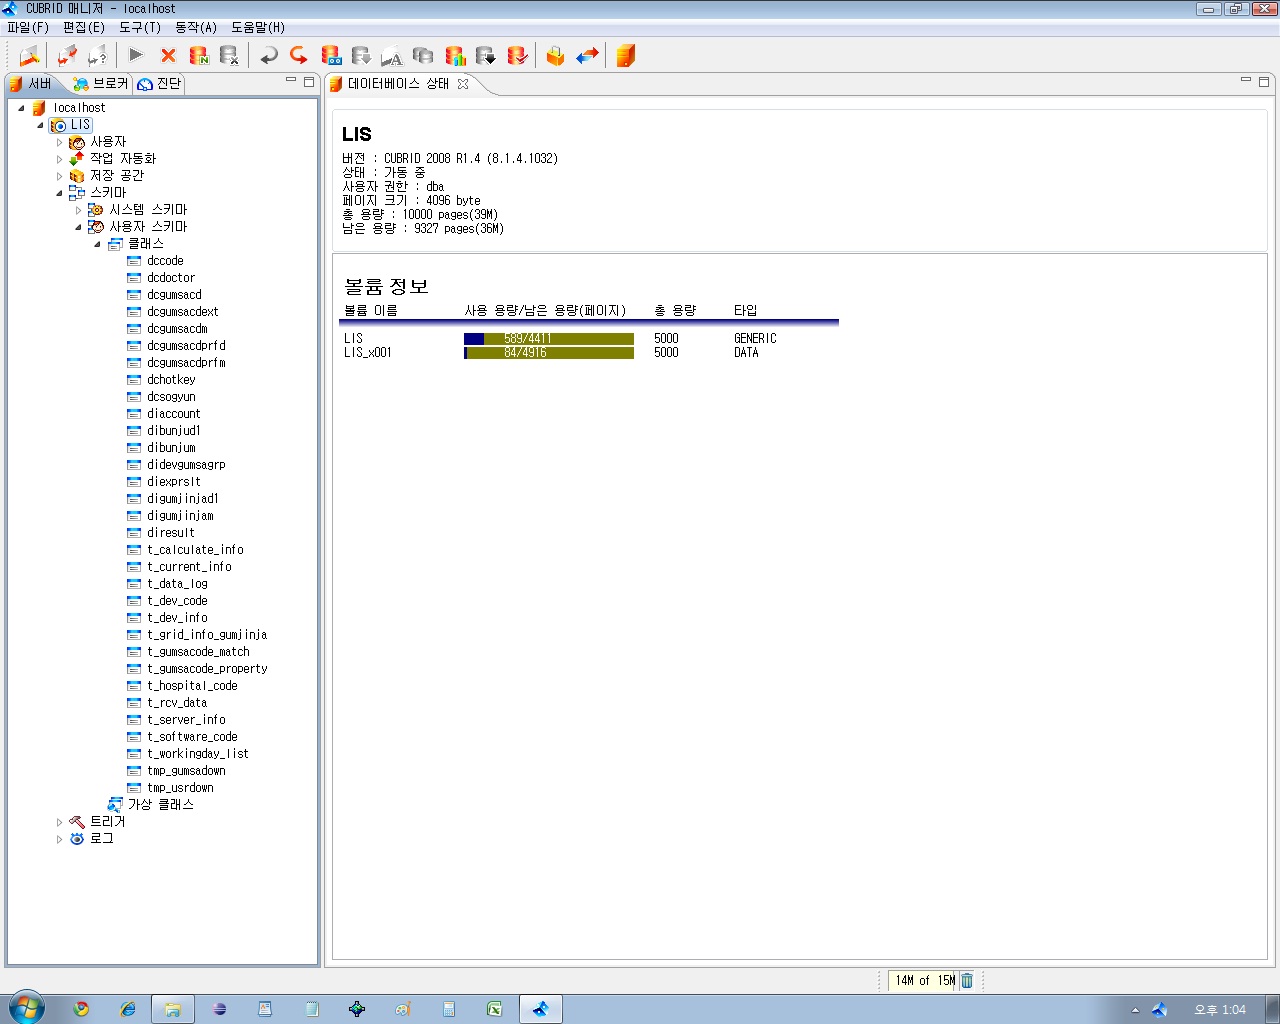
Task: Open the 도움말(H) menu
Action: pyautogui.click(x=258, y=28)
